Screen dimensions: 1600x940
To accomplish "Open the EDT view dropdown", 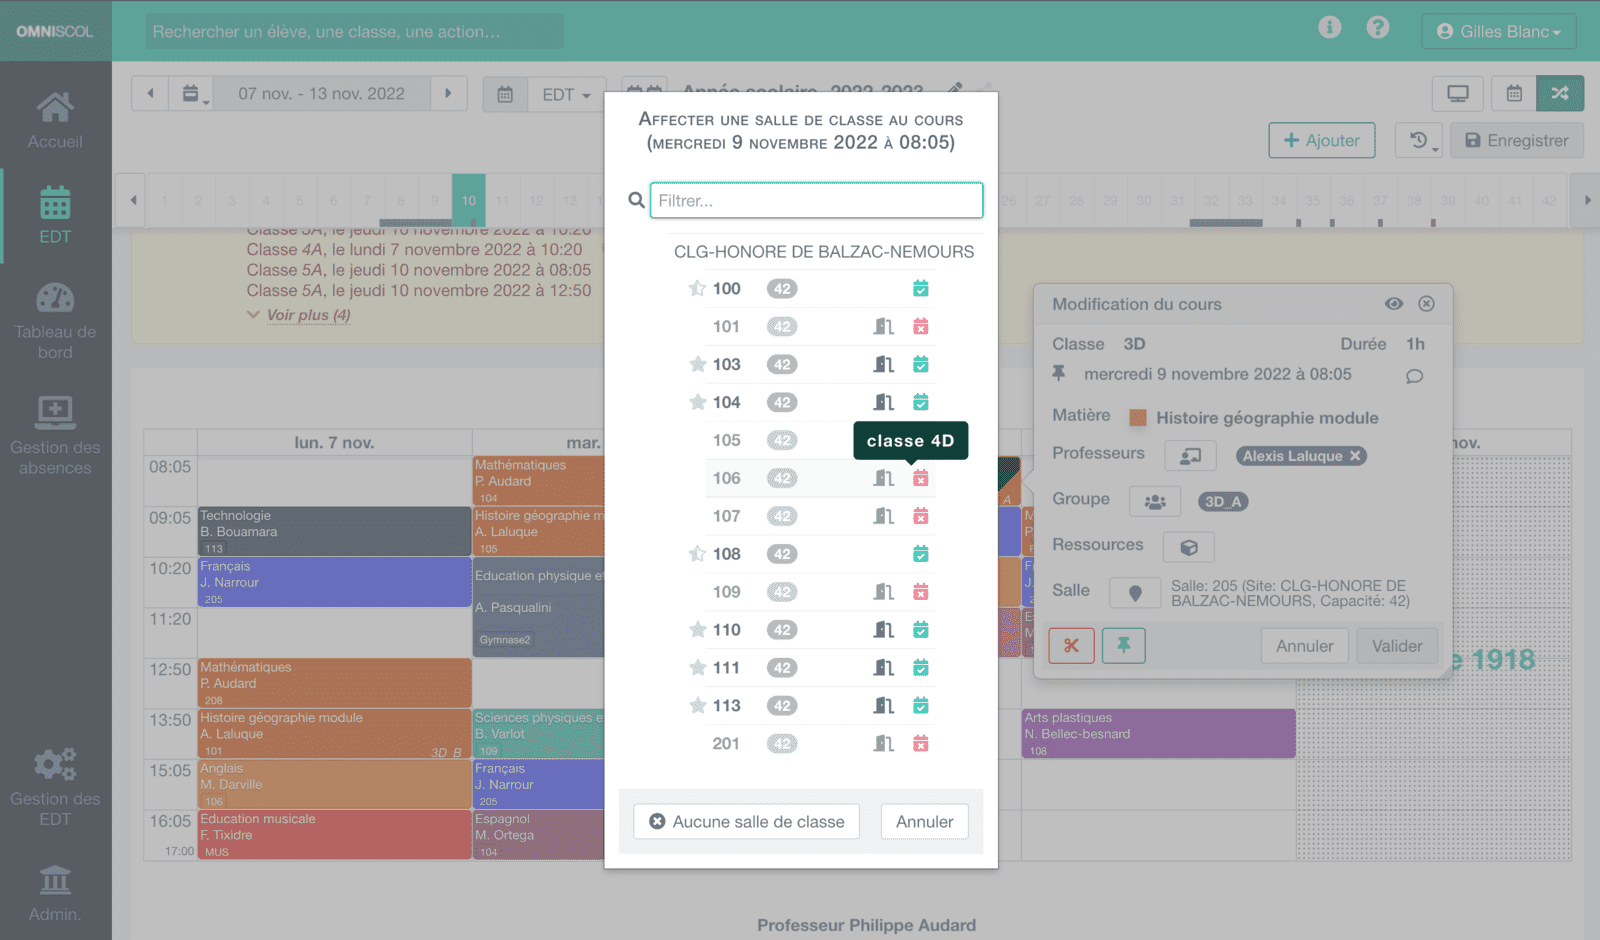I will pos(566,95).
